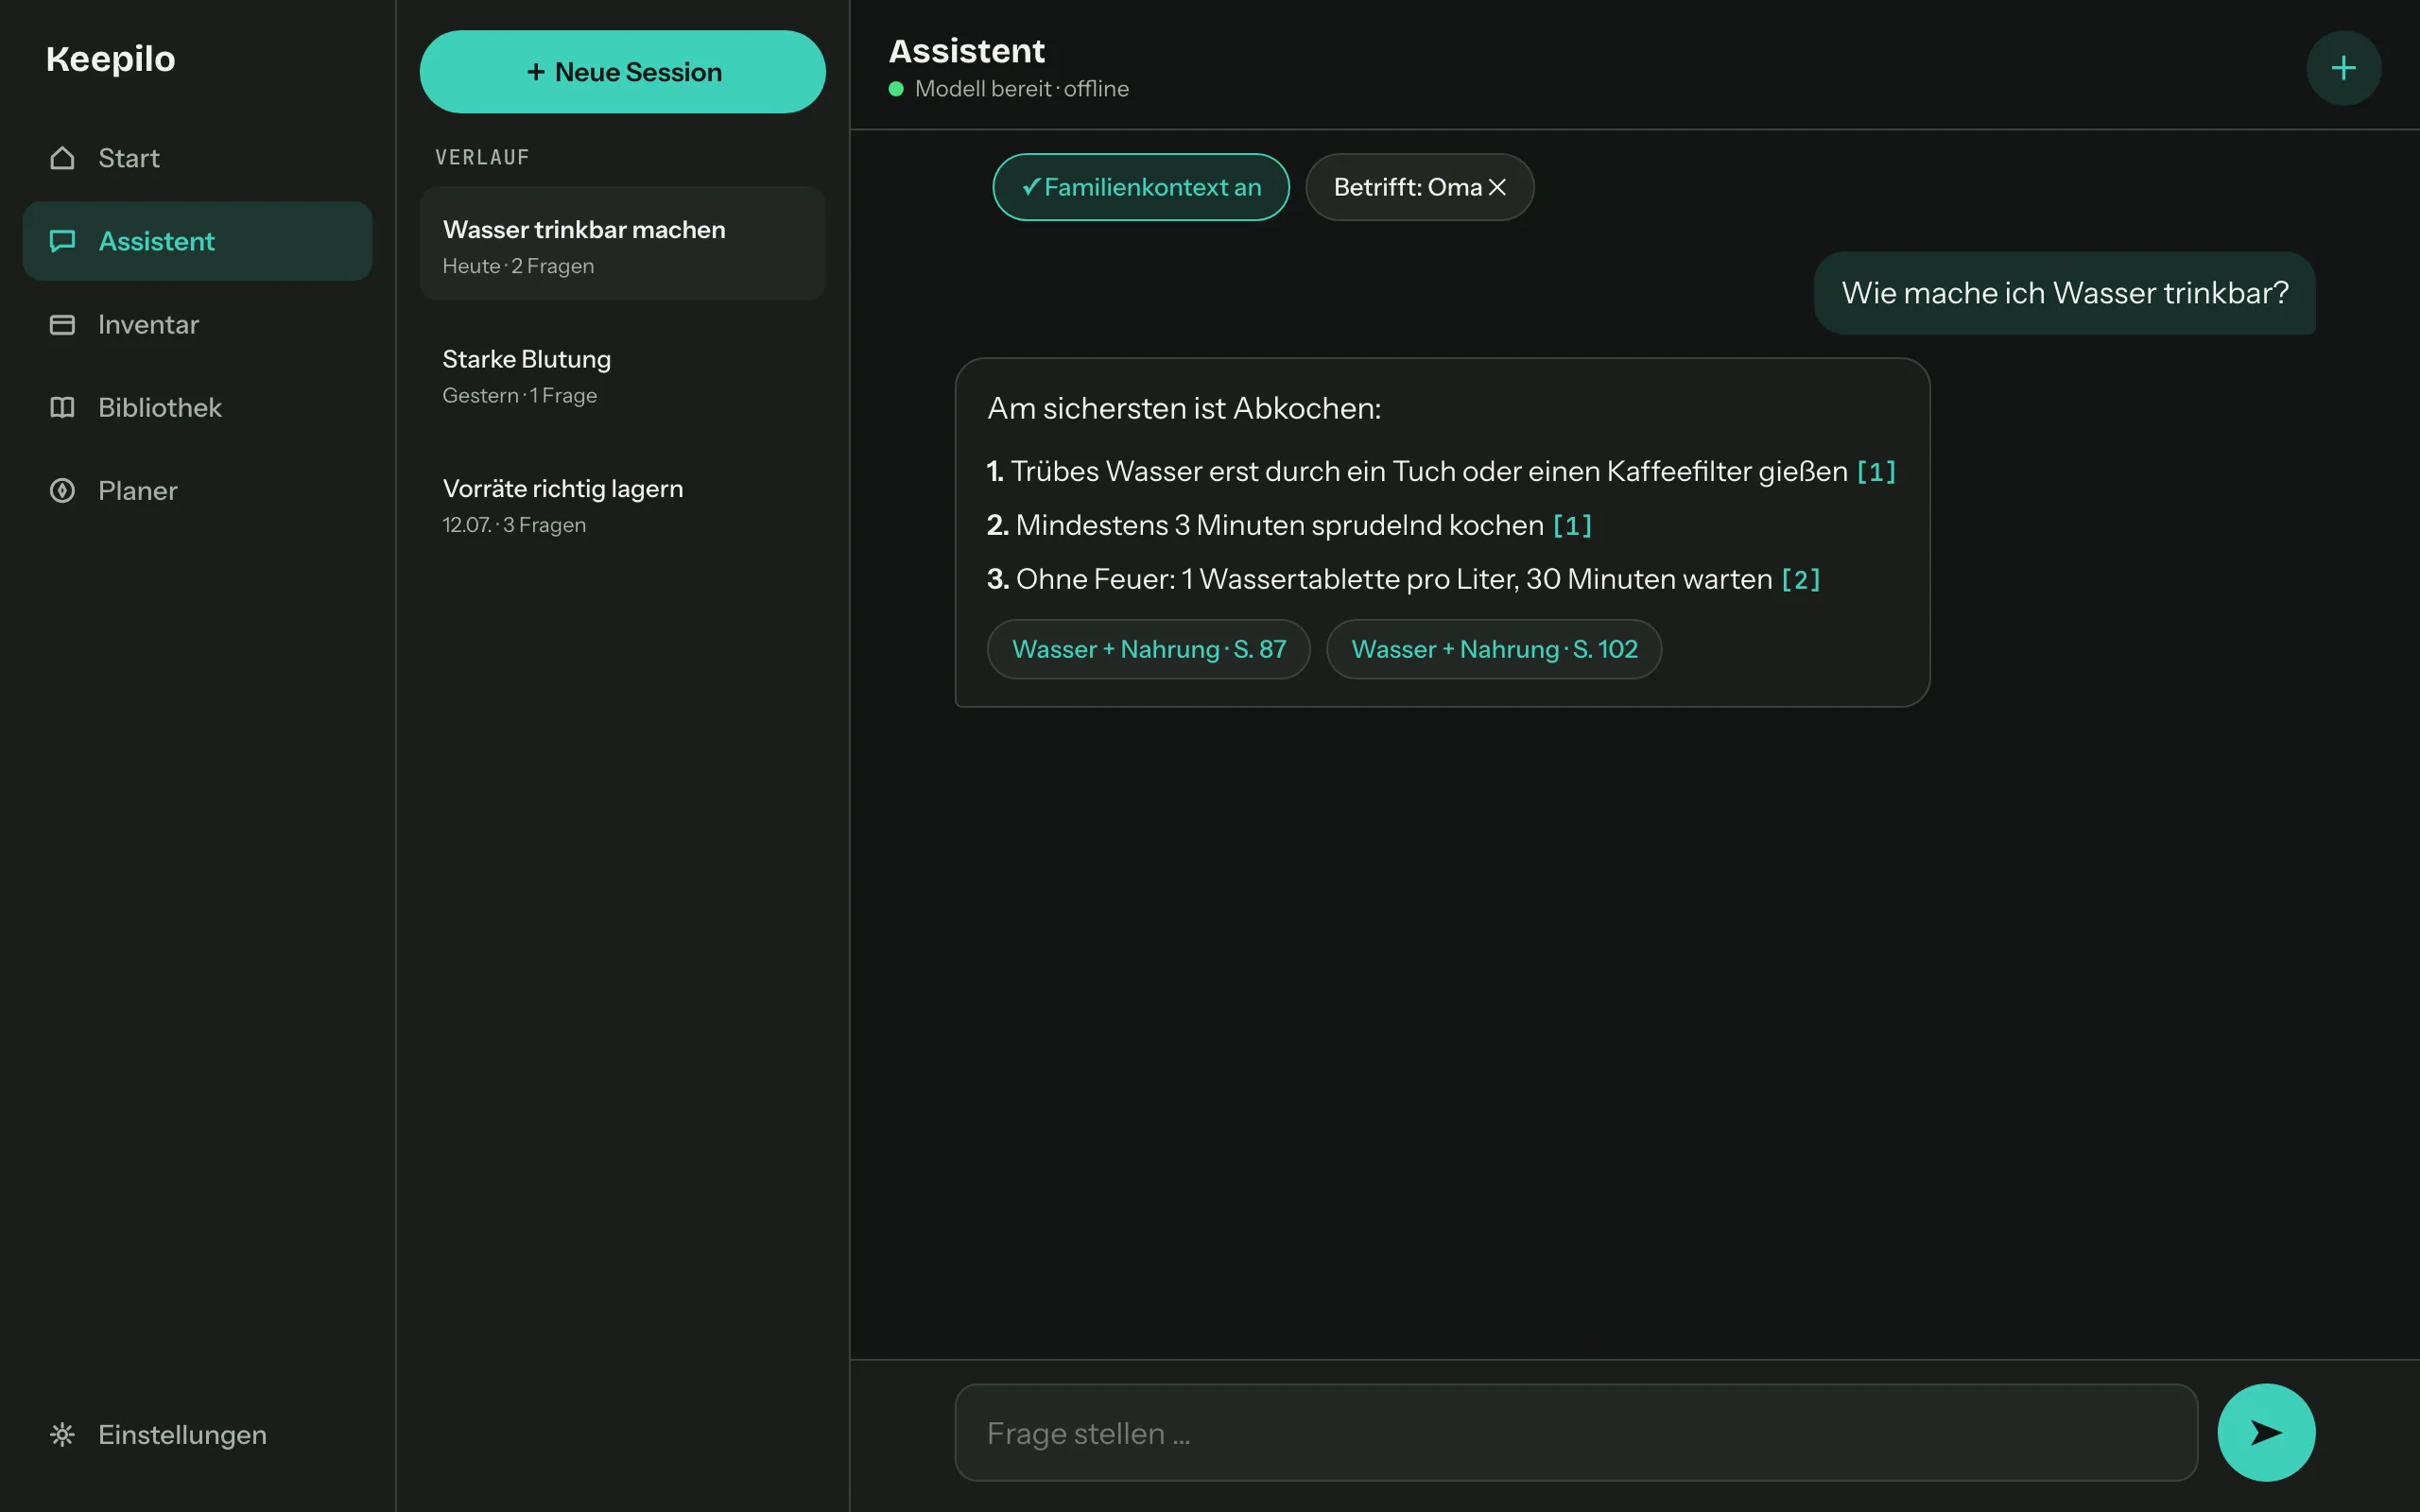This screenshot has width=2420, height=1512.
Task: Click citation [1] after sprudelnd kochen
Action: pyautogui.click(x=1572, y=526)
